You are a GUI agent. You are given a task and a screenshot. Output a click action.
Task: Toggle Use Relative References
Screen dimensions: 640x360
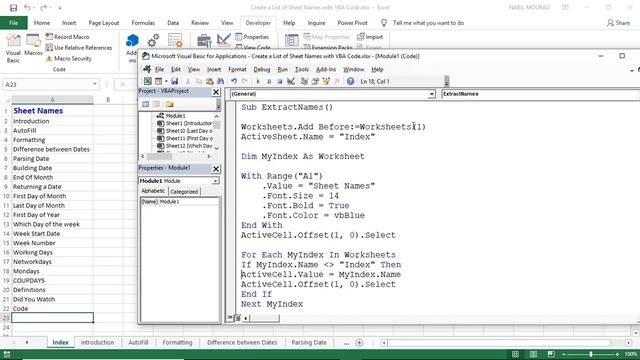pos(78,48)
